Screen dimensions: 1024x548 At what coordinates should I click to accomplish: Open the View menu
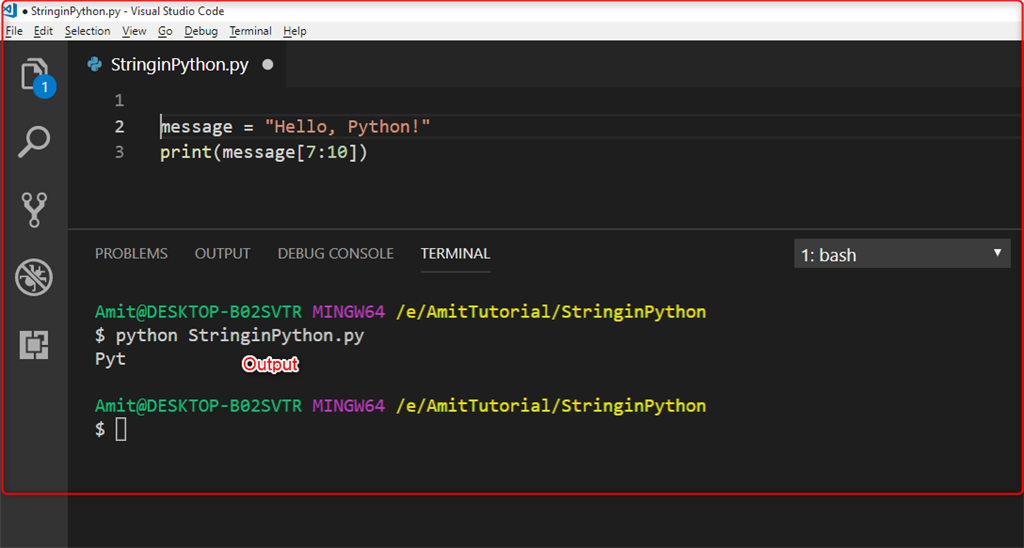click(x=134, y=31)
